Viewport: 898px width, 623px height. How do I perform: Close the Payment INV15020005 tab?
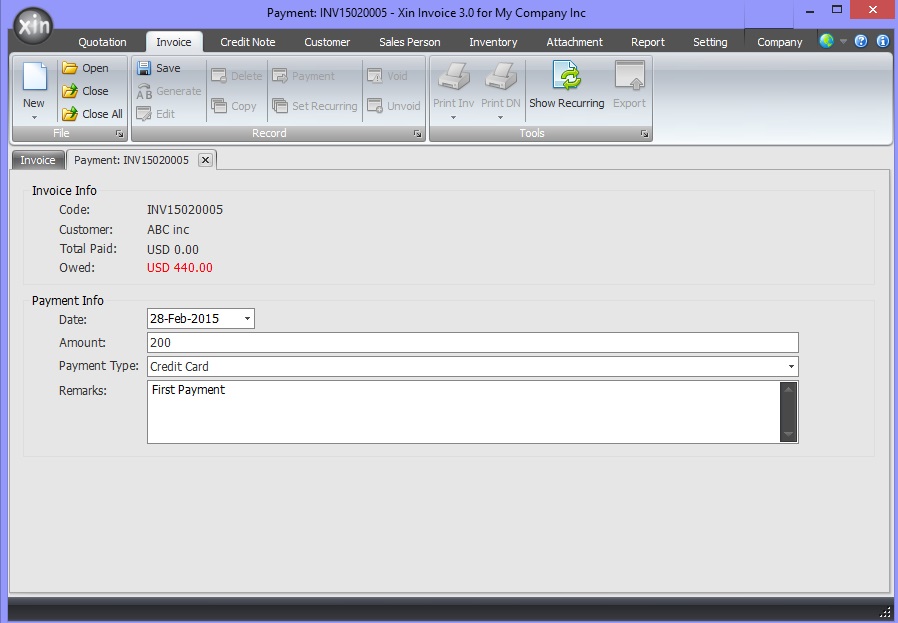tap(205, 160)
